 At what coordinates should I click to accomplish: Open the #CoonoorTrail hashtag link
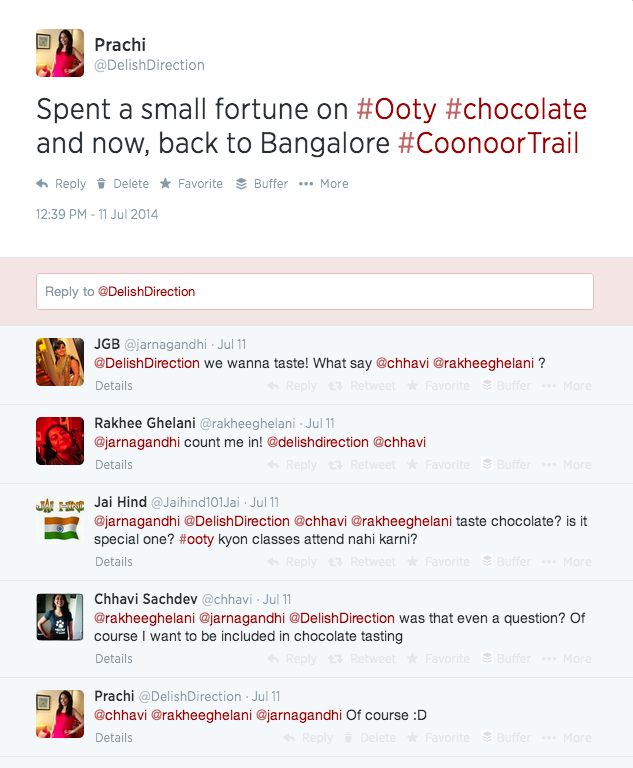[488, 143]
